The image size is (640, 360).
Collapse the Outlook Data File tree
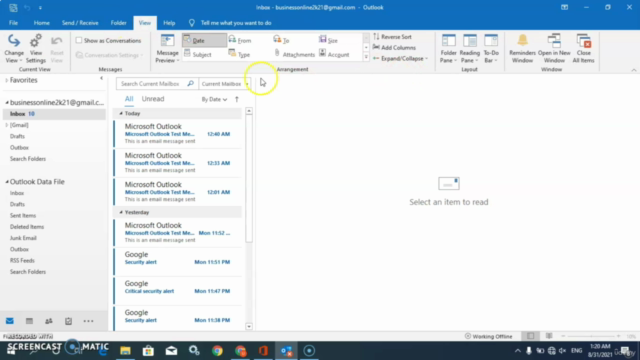[7, 182]
